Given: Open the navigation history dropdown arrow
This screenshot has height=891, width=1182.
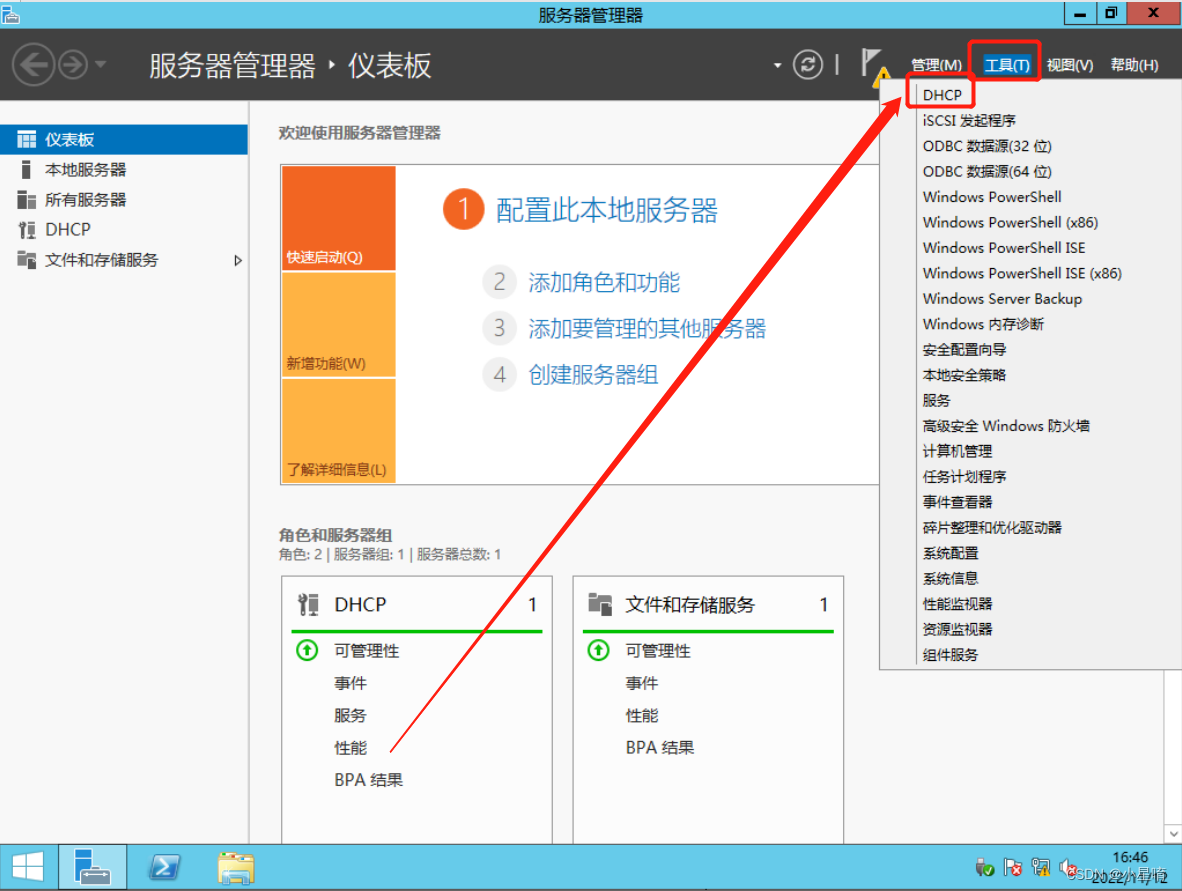Looking at the screenshot, I should [100, 65].
